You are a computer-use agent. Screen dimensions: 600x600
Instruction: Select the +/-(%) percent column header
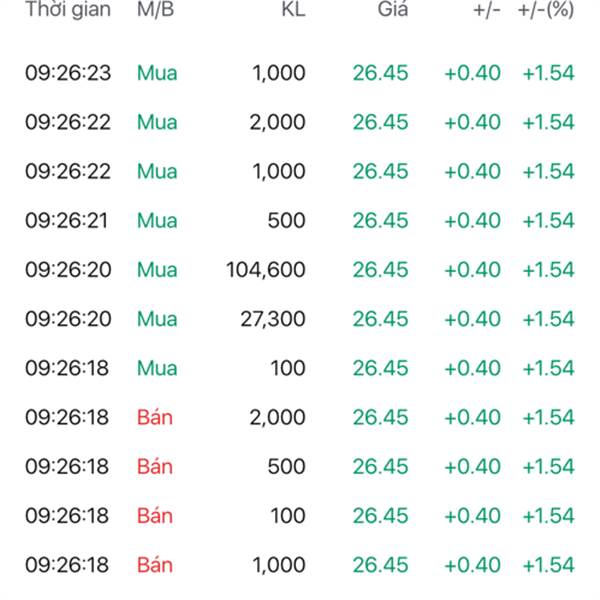coord(546,10)
